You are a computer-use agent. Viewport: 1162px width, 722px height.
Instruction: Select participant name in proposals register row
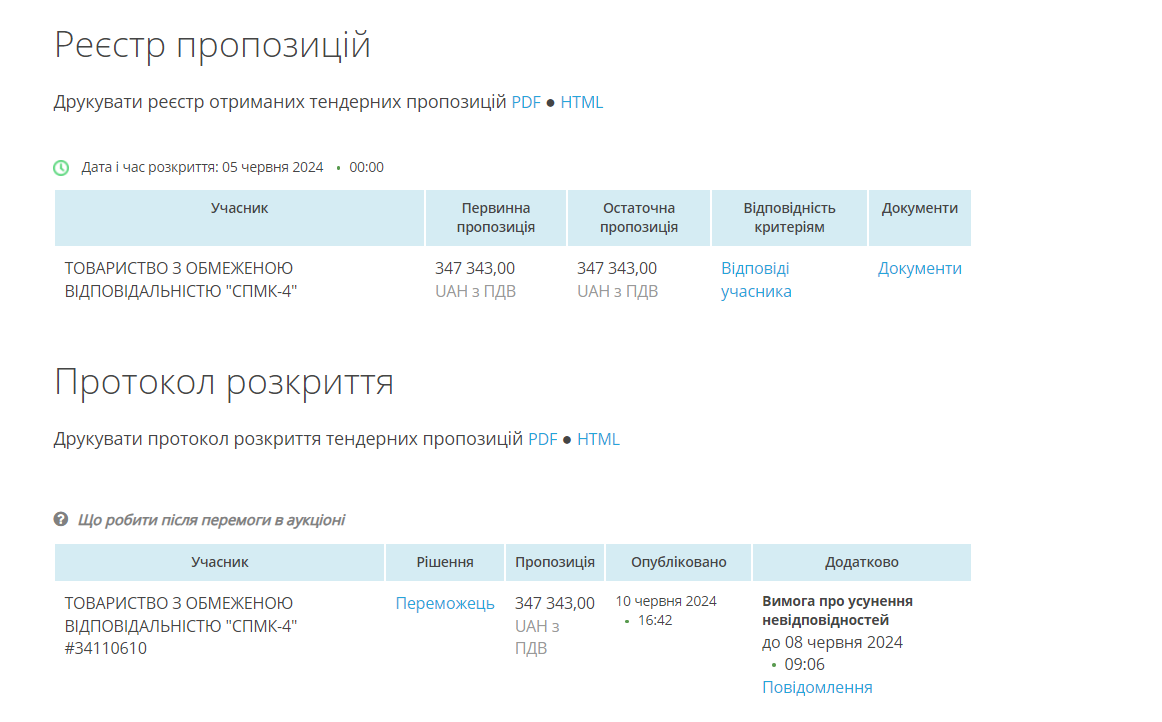[x=181, y=279]
